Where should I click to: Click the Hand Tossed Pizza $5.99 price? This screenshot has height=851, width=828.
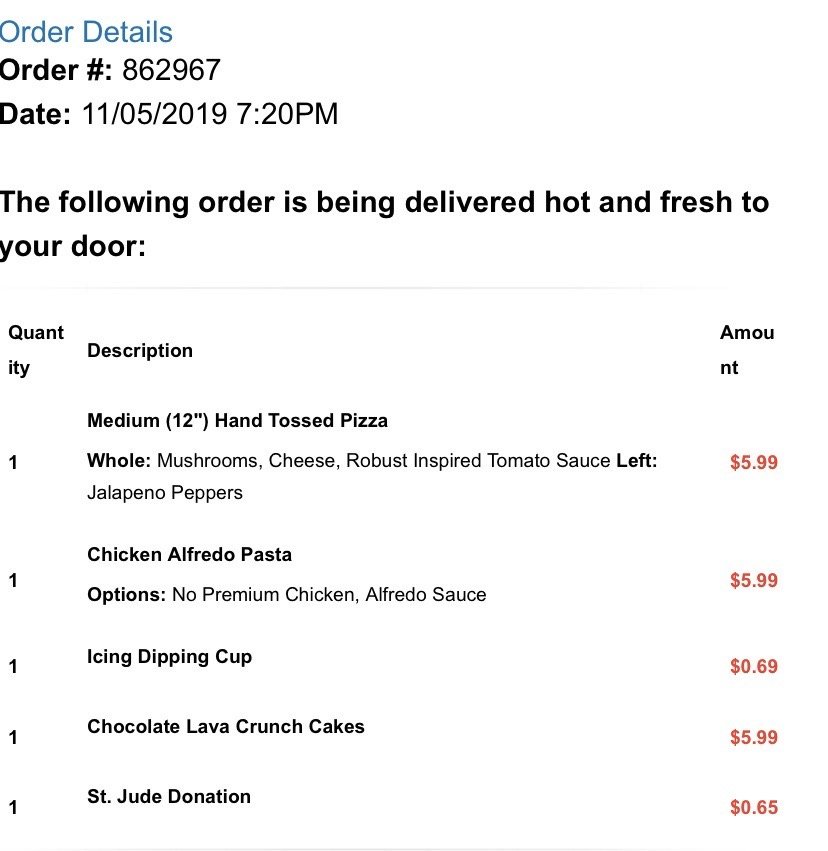[753, 463]
